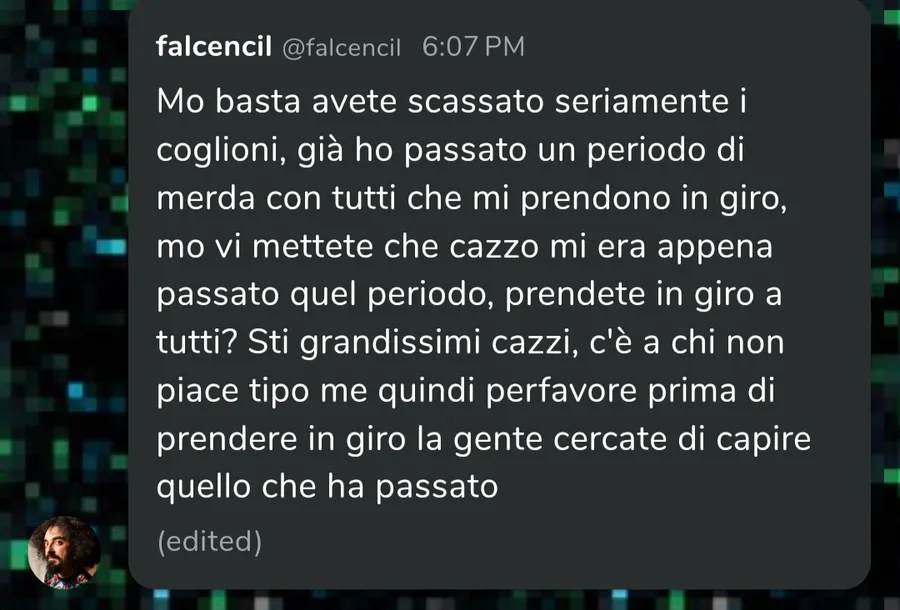
Task: Click the last line "quello che ha passato"
Action: click(x=327, y=488)
